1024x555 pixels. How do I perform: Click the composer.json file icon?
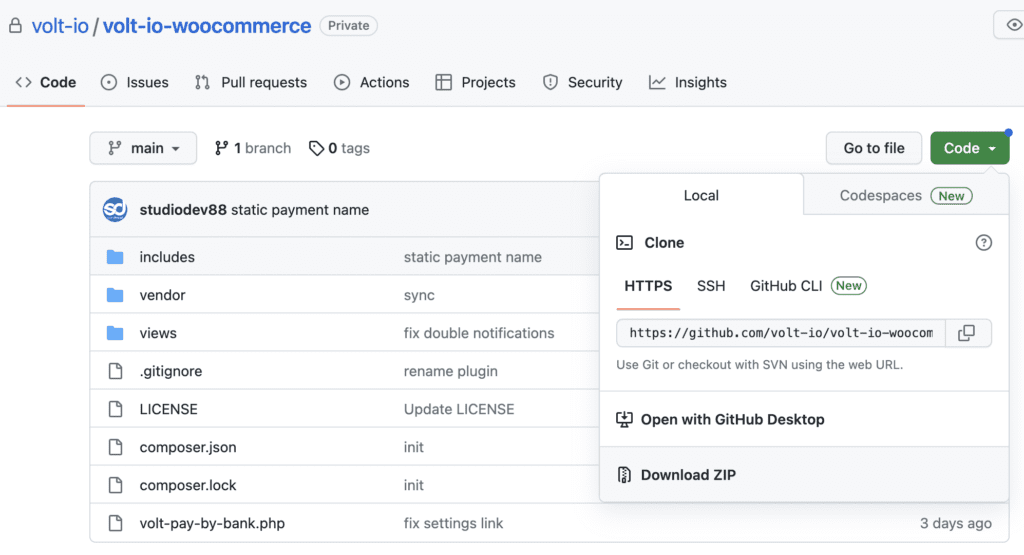(x=116, y=447)
